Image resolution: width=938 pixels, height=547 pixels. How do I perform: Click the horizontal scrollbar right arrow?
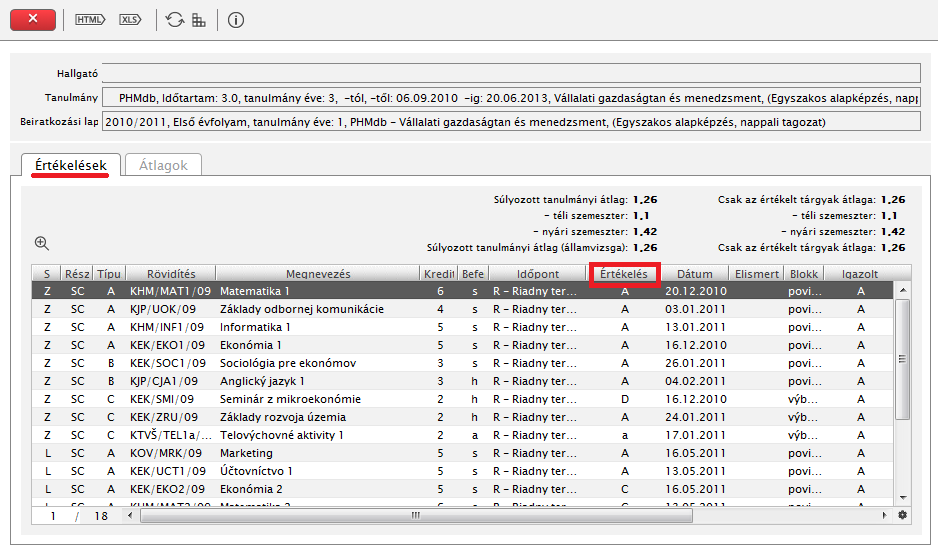(884, 515)
